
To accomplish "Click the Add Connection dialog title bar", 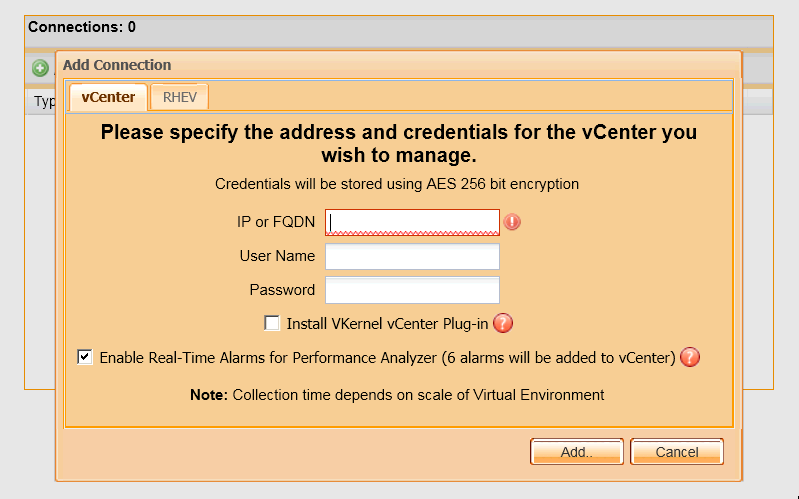I will tap(398, 65).
